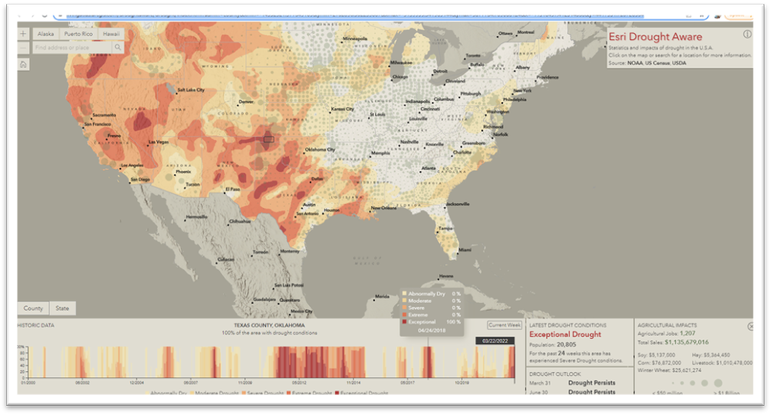Click the Dallas city label on the map
Viewport: 772px width, 415px height.
(x=318, y=179)
